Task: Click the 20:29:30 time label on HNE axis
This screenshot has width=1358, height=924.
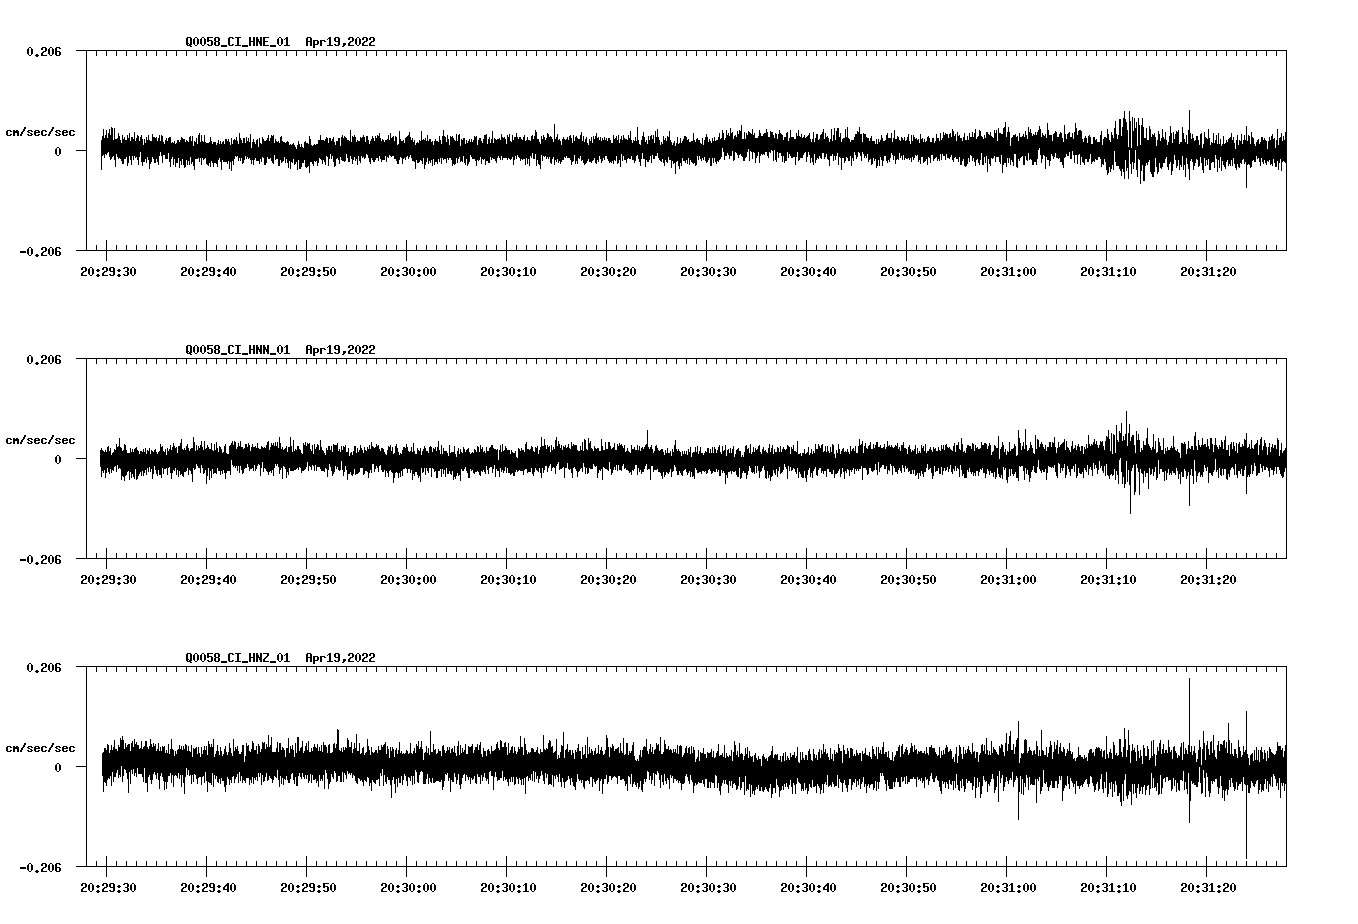Action: (x=108, y=272)
